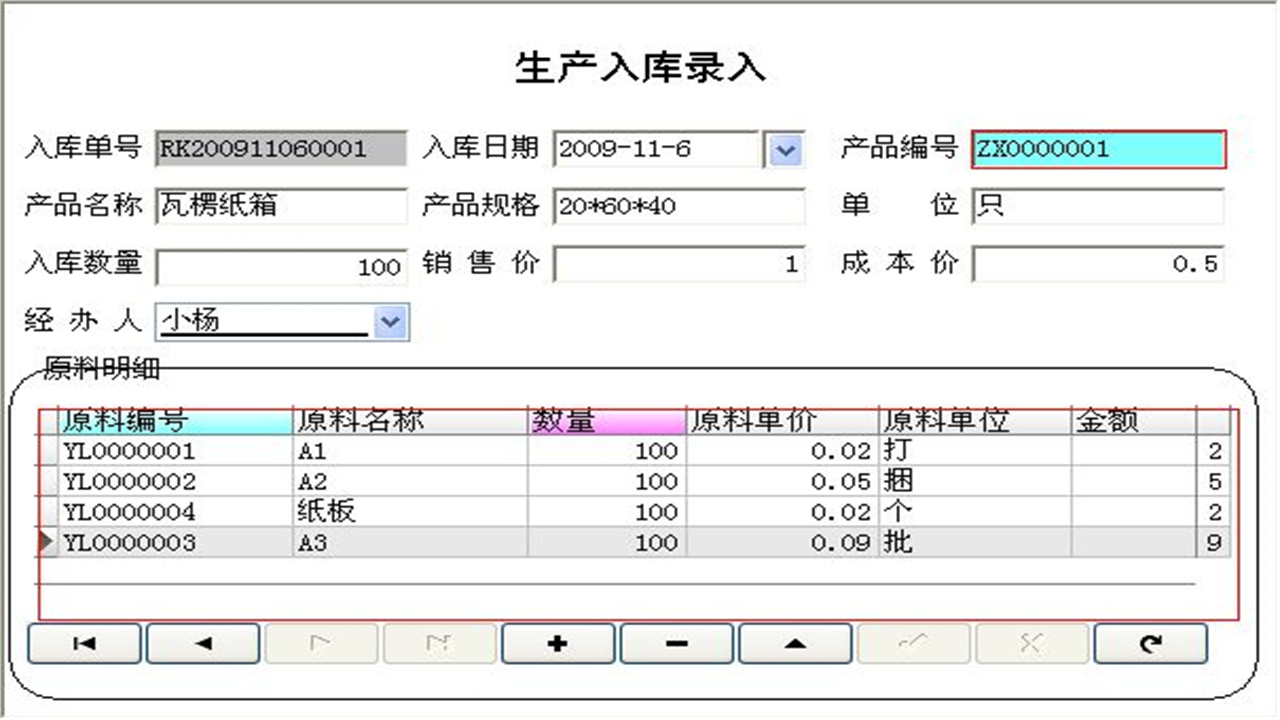Viewport: 1280px width, 720px height.
Task: Focus the 销售价 text field
Action: point(679,265)
